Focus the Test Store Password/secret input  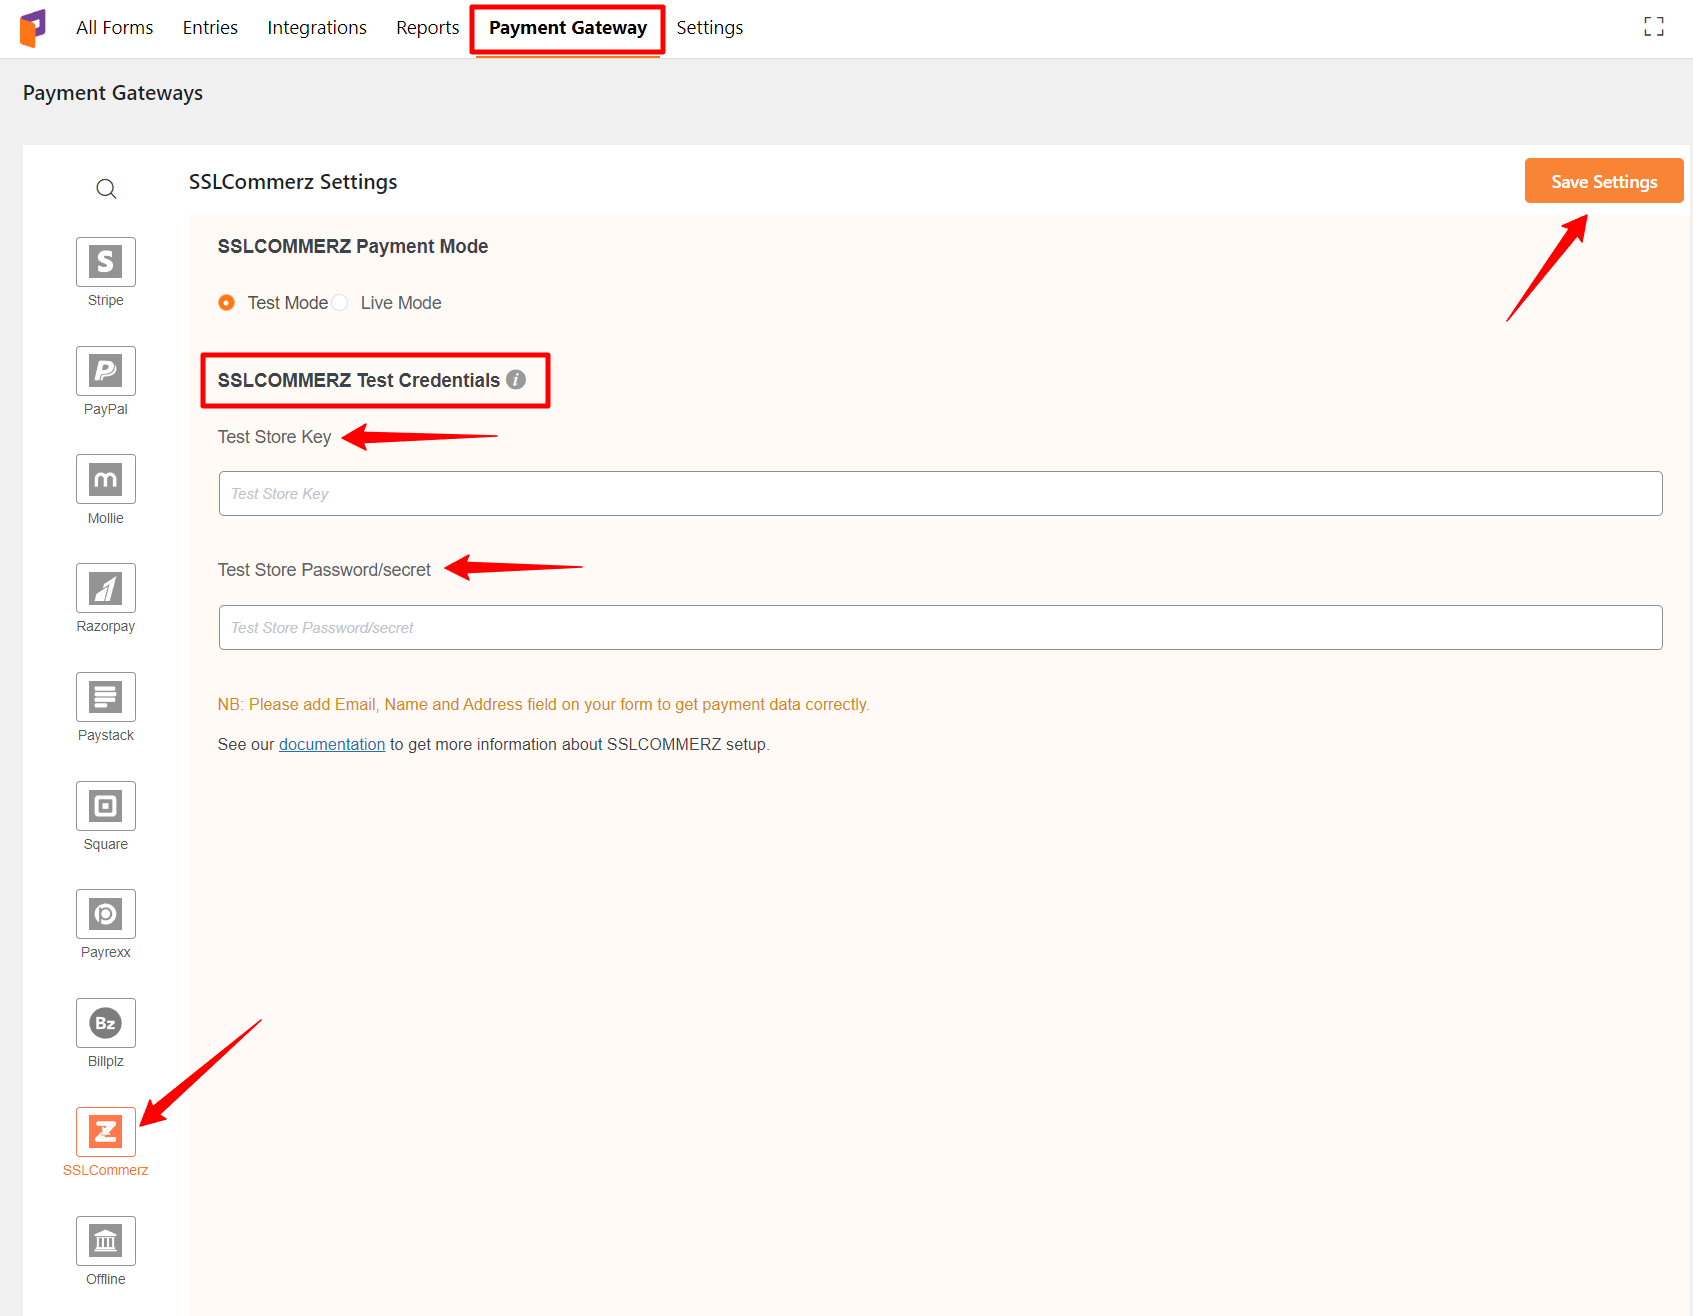[x=941, y=628]
